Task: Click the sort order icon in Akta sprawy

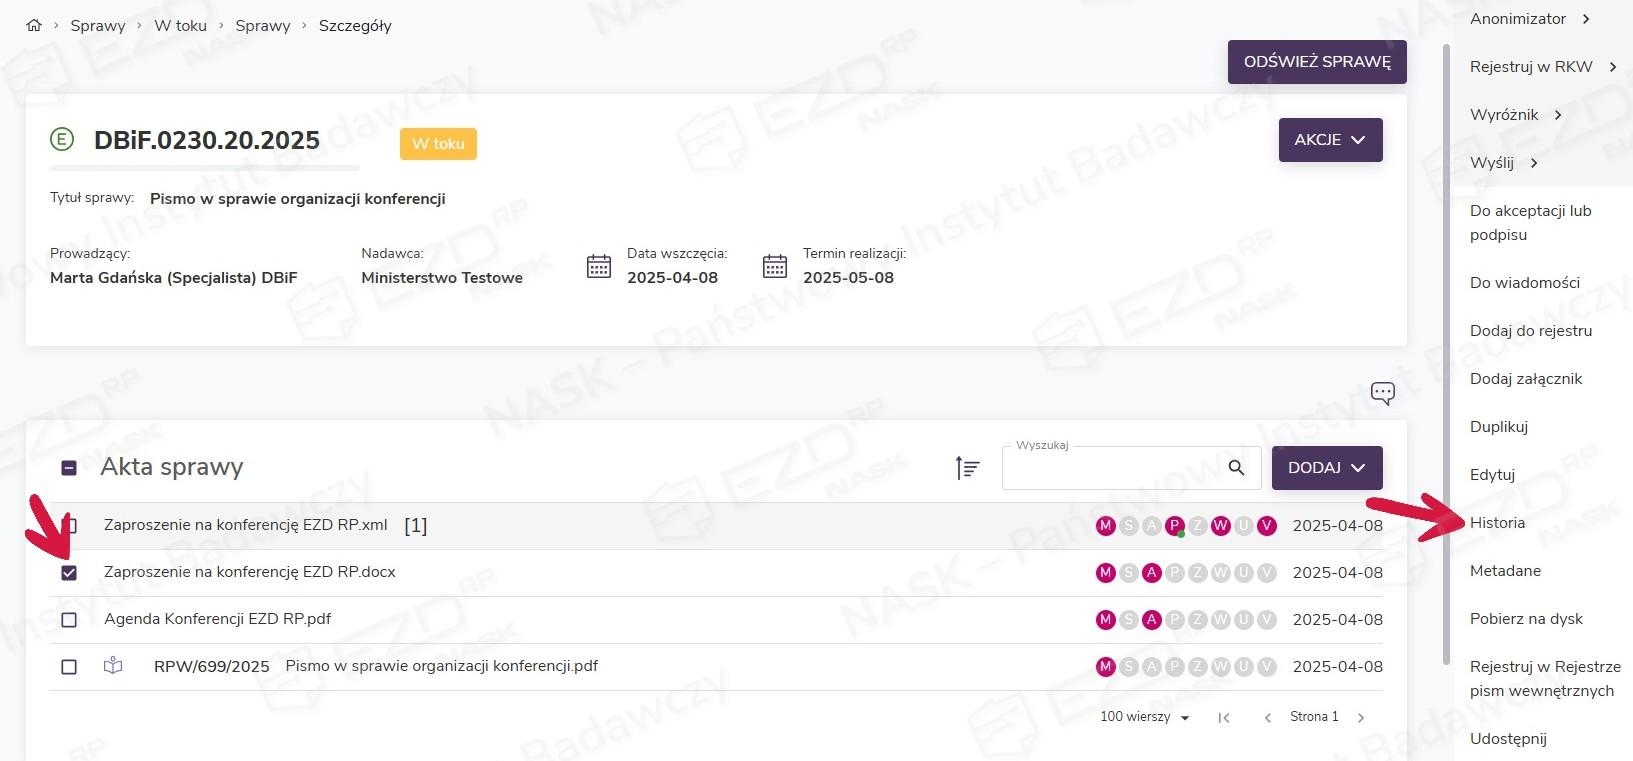Action: pos(967,467)
